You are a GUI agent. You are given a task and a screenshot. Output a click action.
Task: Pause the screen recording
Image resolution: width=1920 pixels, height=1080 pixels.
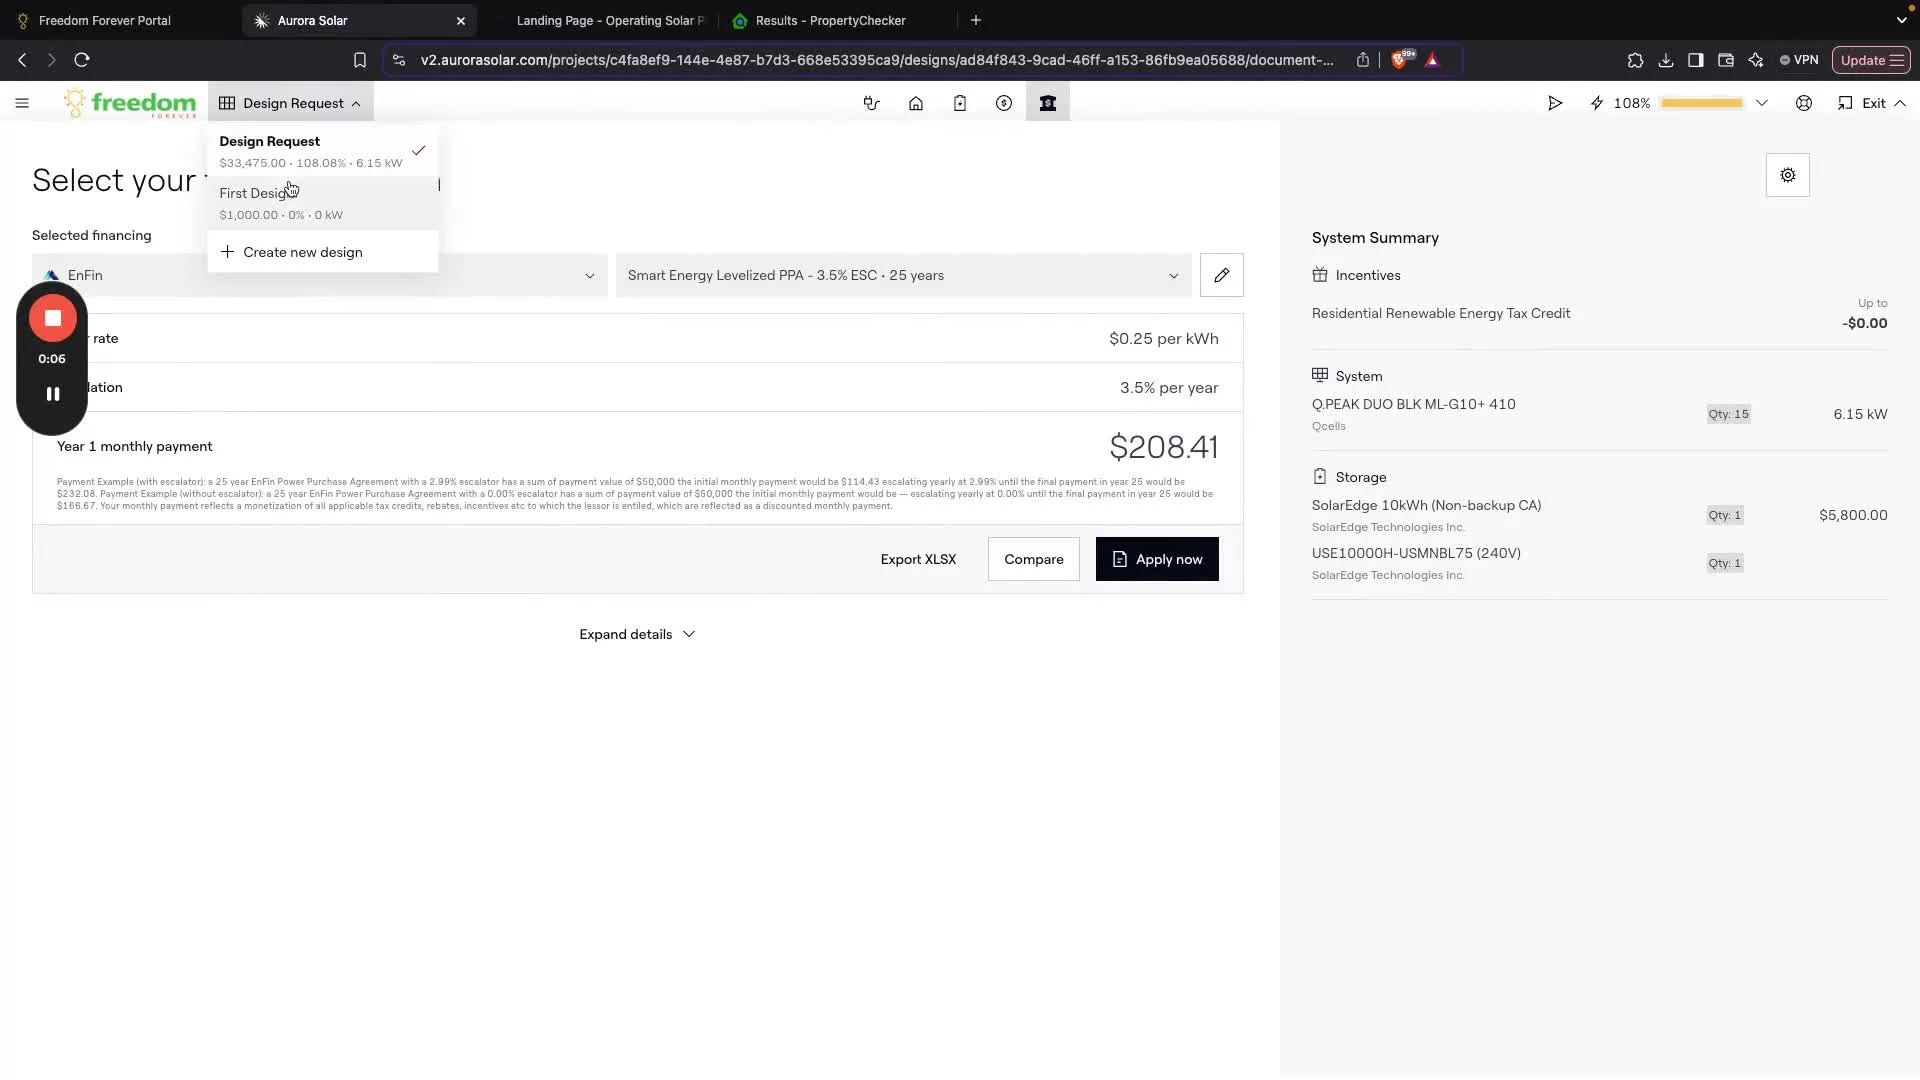(x=53, y=394)
